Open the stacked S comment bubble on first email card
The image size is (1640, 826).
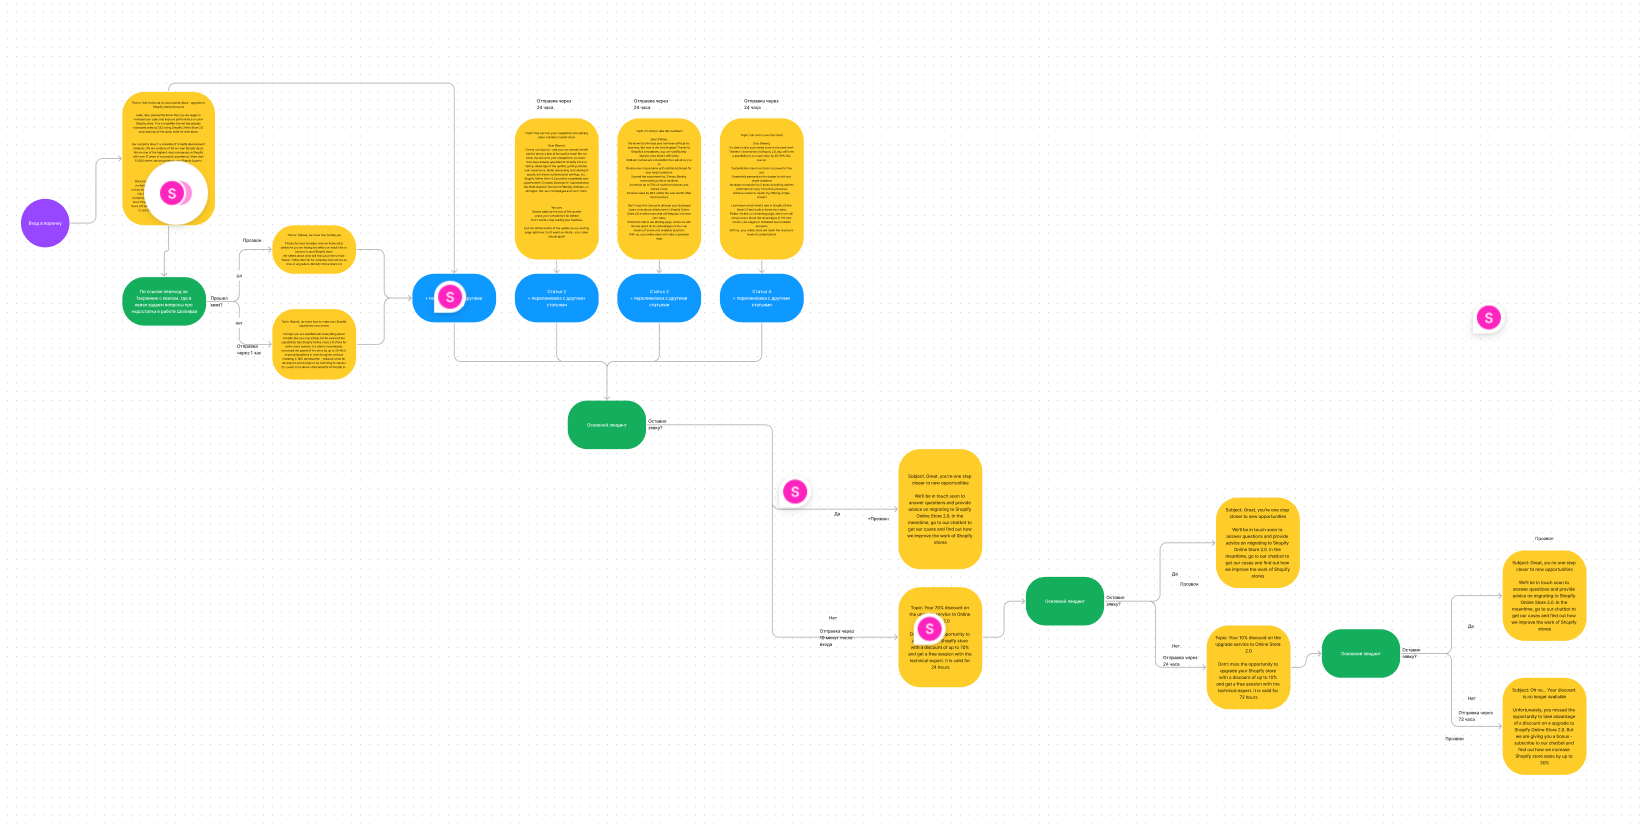tap(174, 193)
